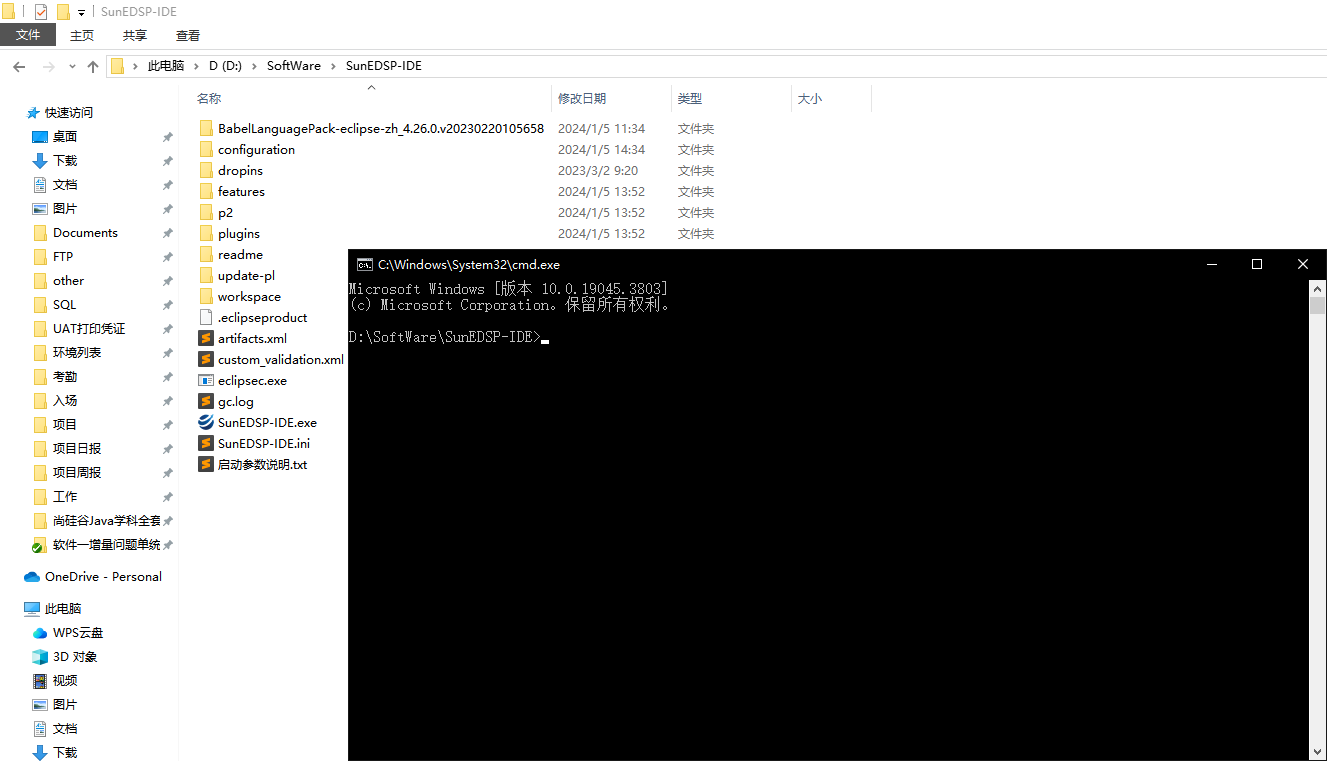This screenshot has height=761, width=1327.
Task: Switch to the 共享 ribbon tab
Action: tap(135, 35)
